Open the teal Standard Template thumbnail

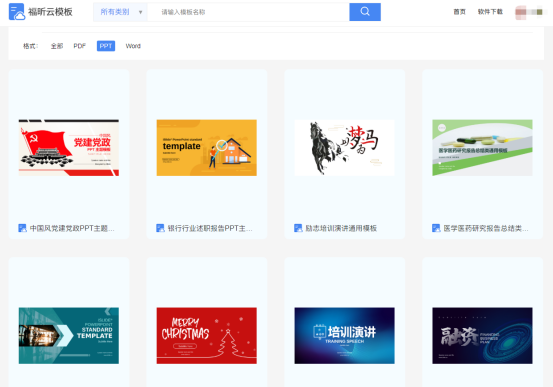tap(69, 335)
